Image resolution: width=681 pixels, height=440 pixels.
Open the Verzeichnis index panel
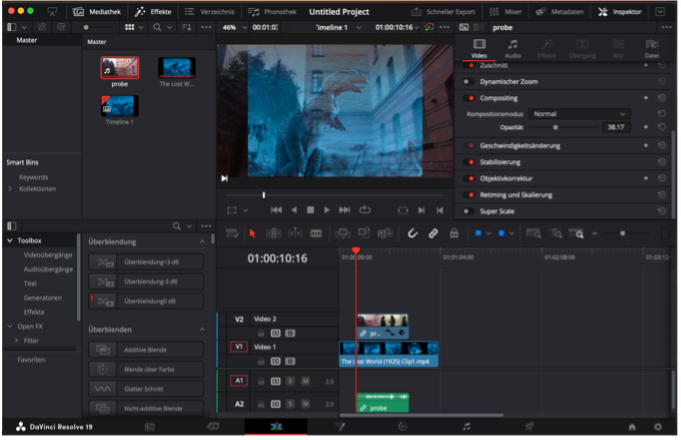209,12
